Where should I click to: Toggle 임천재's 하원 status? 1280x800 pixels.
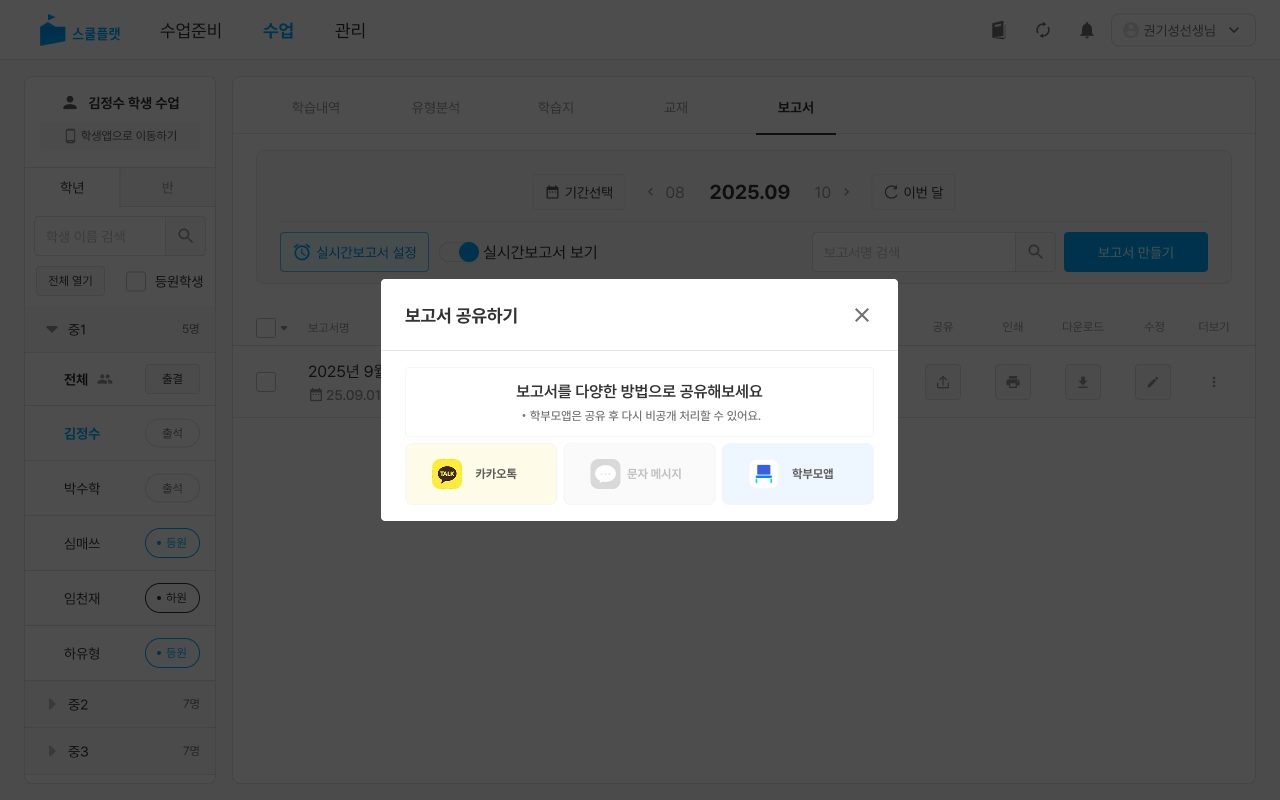pyautogui.click(x=172, y=598)
